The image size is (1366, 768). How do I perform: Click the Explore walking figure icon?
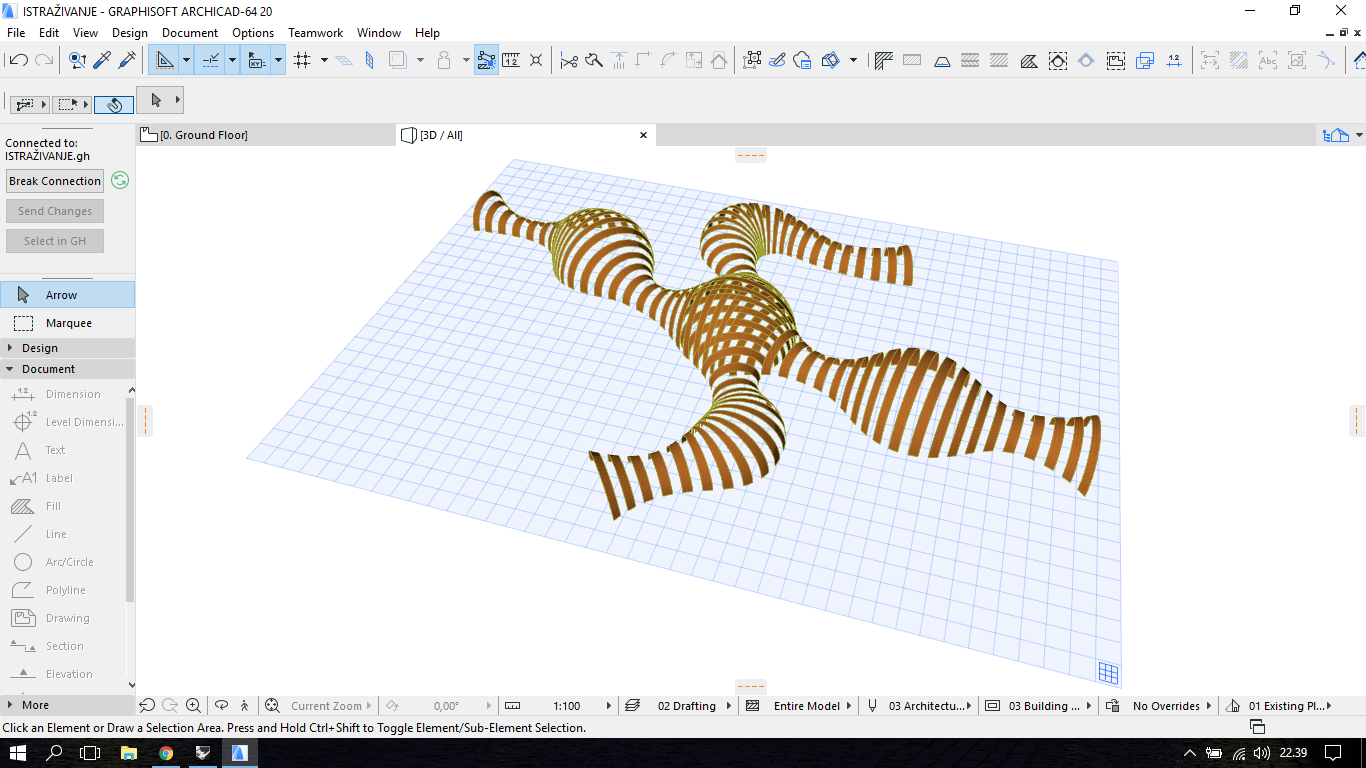(x=245, y=705)
